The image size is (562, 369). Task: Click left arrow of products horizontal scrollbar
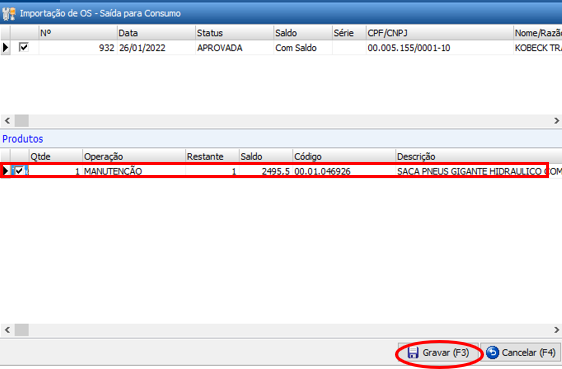tap(7, 330)
